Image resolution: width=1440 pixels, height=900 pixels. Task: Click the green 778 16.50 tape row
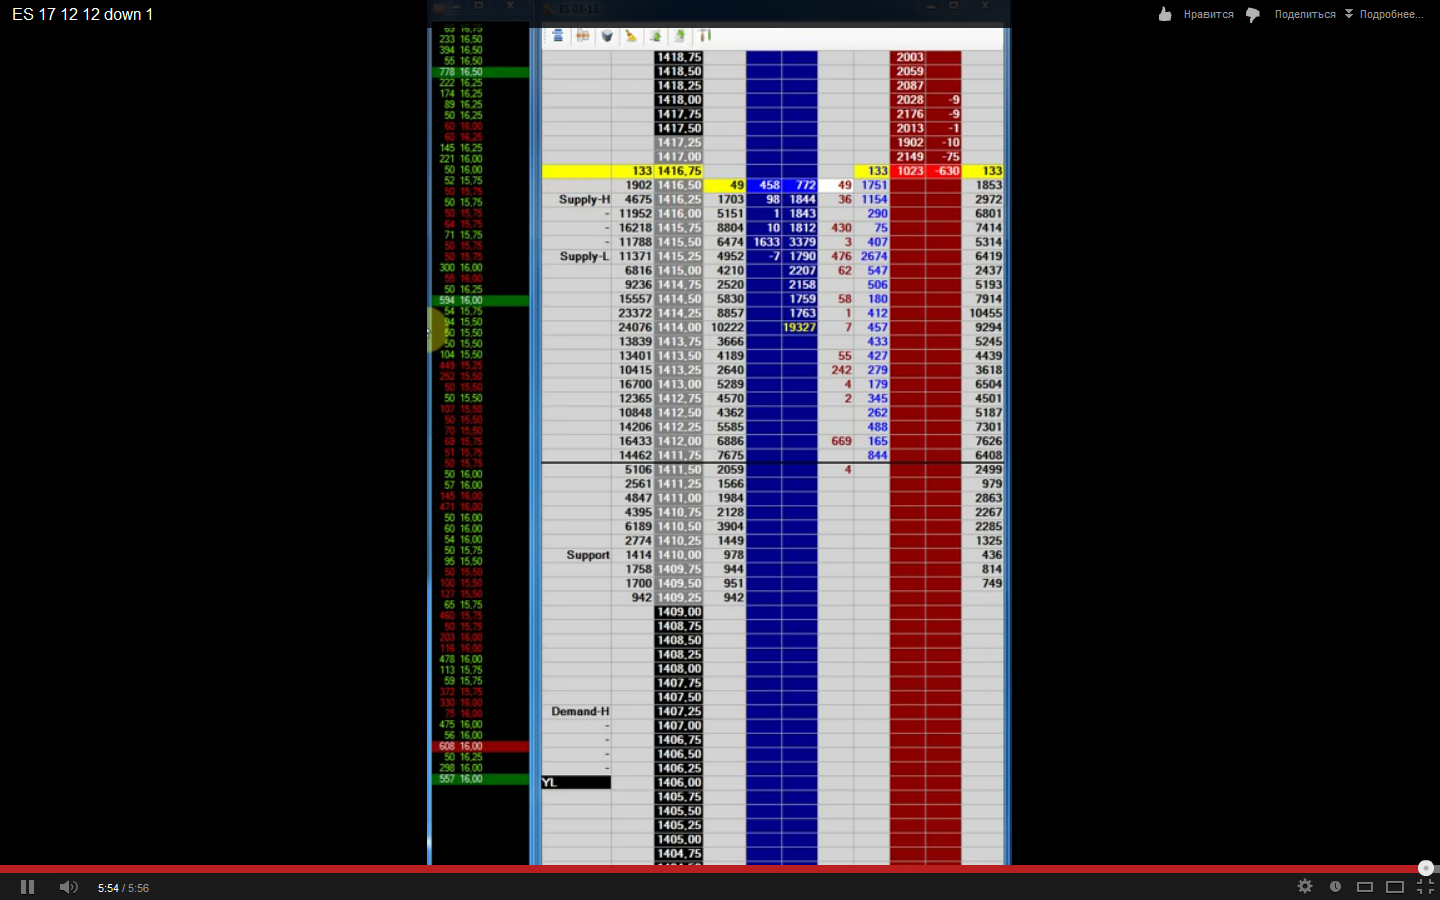[x=480, y=72]
